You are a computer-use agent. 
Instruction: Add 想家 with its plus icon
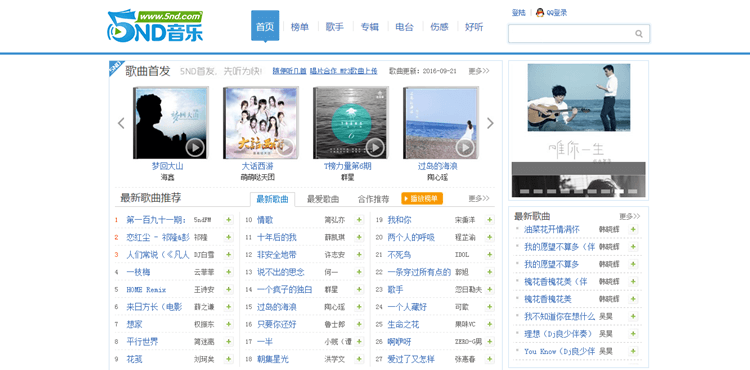pos(229,324)
